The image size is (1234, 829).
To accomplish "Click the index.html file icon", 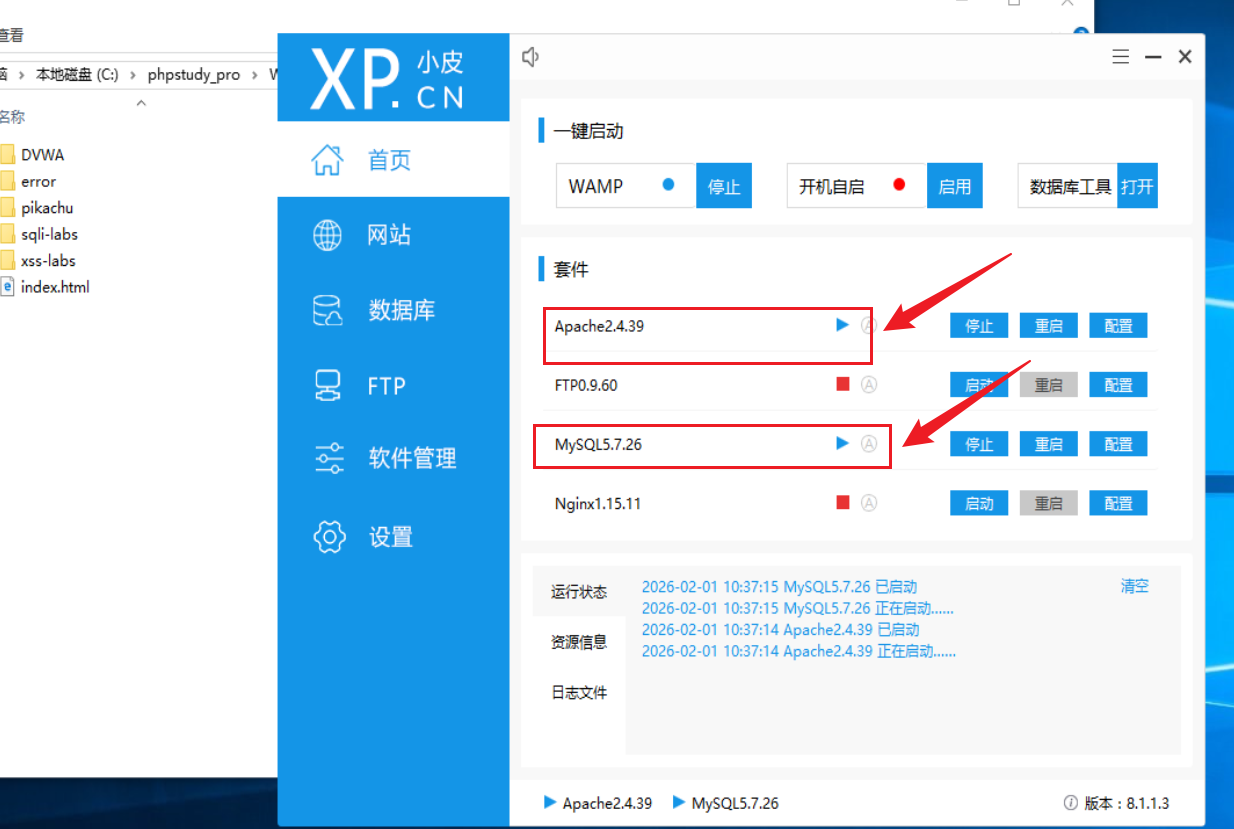I will click(x=6, y=287).
